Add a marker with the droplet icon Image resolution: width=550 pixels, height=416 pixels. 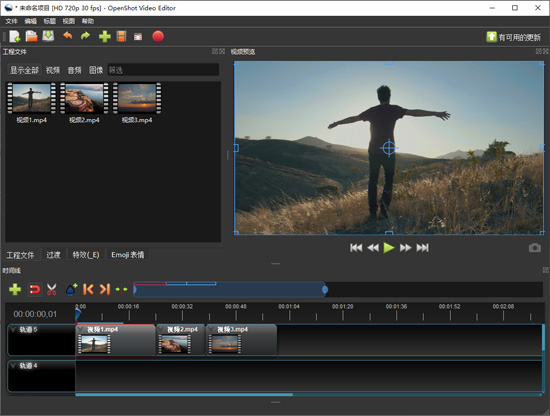pyautogui.click(x=72, y=289)
